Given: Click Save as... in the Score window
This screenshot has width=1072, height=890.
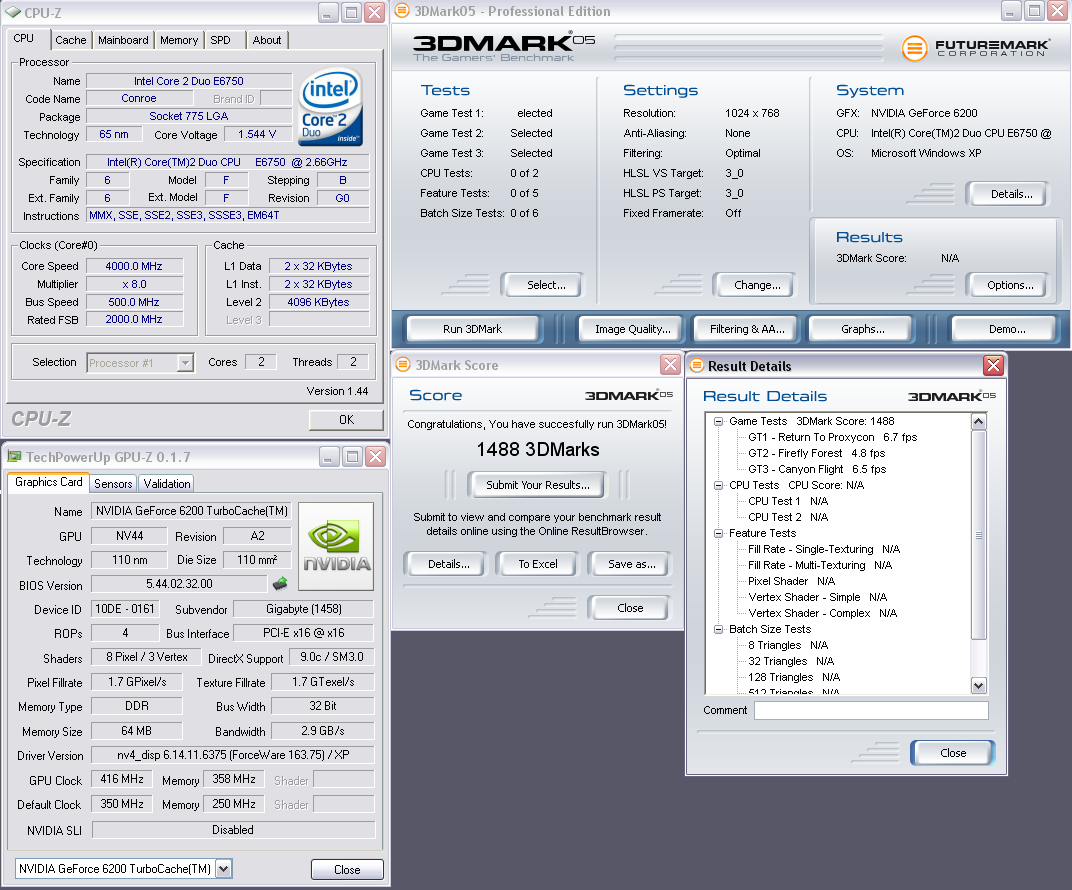Looking at the screenshot, I should (628, 564).
